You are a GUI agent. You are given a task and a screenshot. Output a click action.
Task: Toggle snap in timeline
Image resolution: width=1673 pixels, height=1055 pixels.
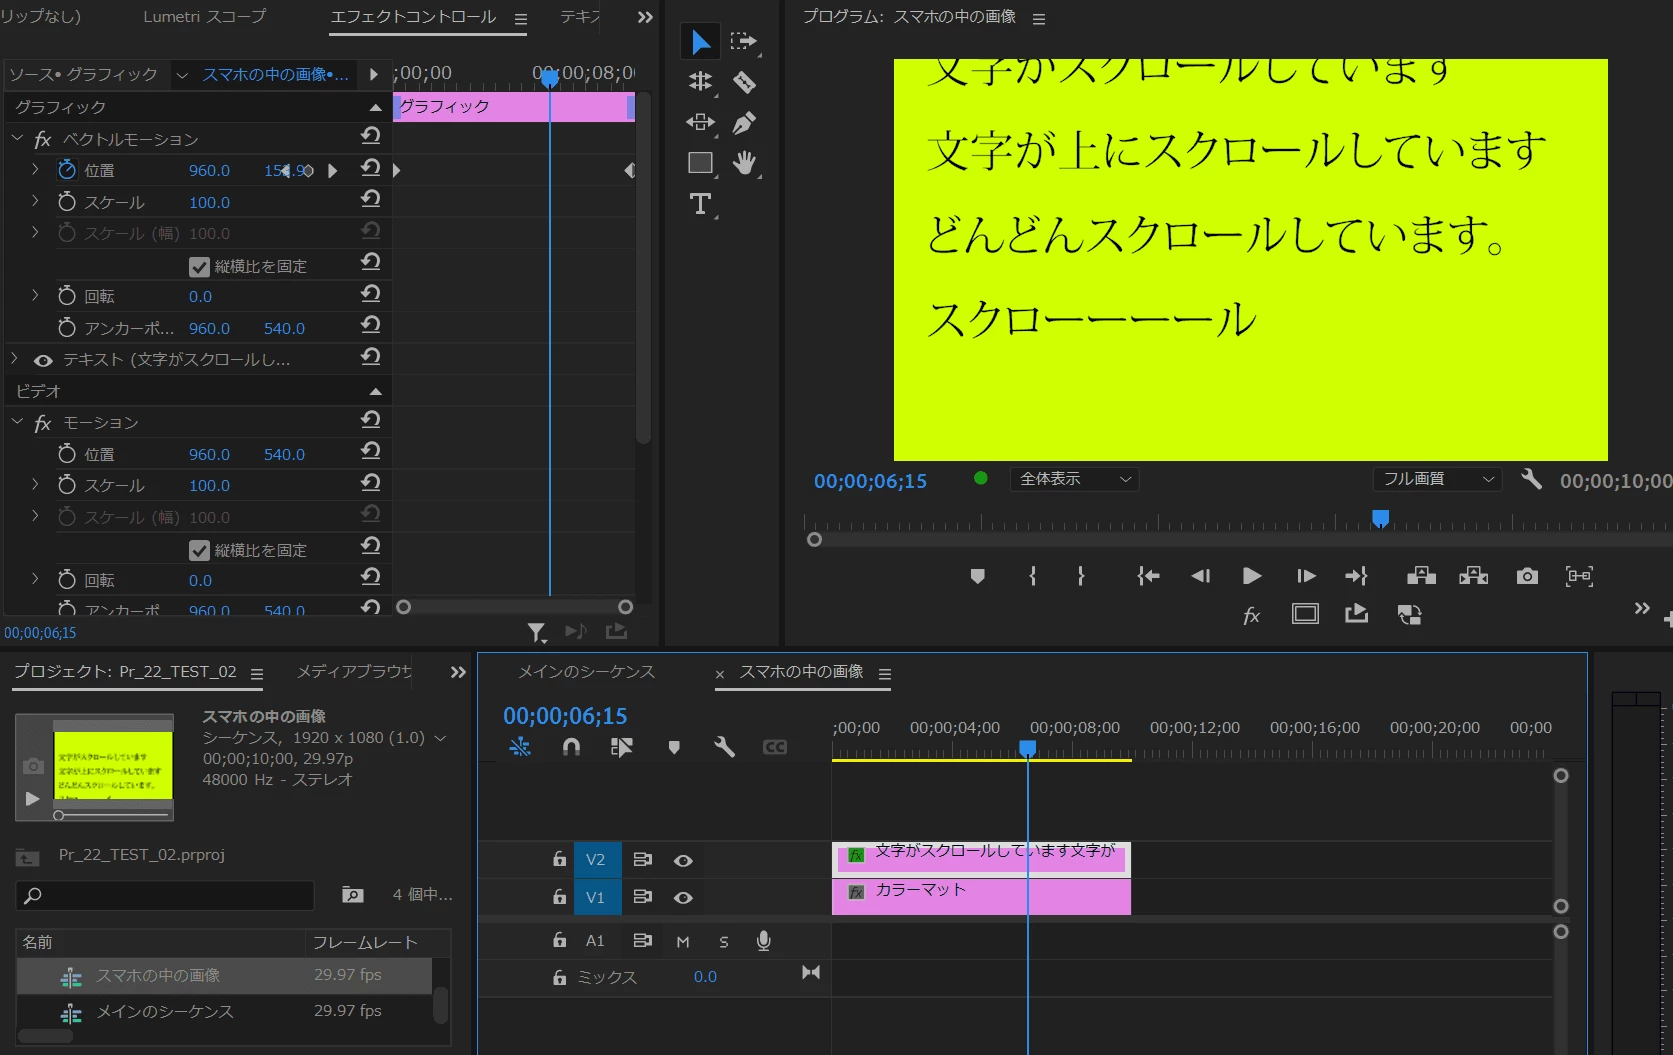[571, 747]
